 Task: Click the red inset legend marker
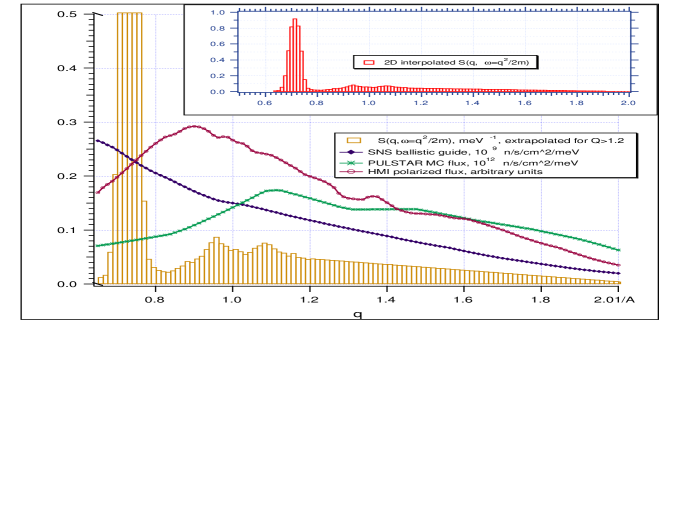(x=369, y=62)
